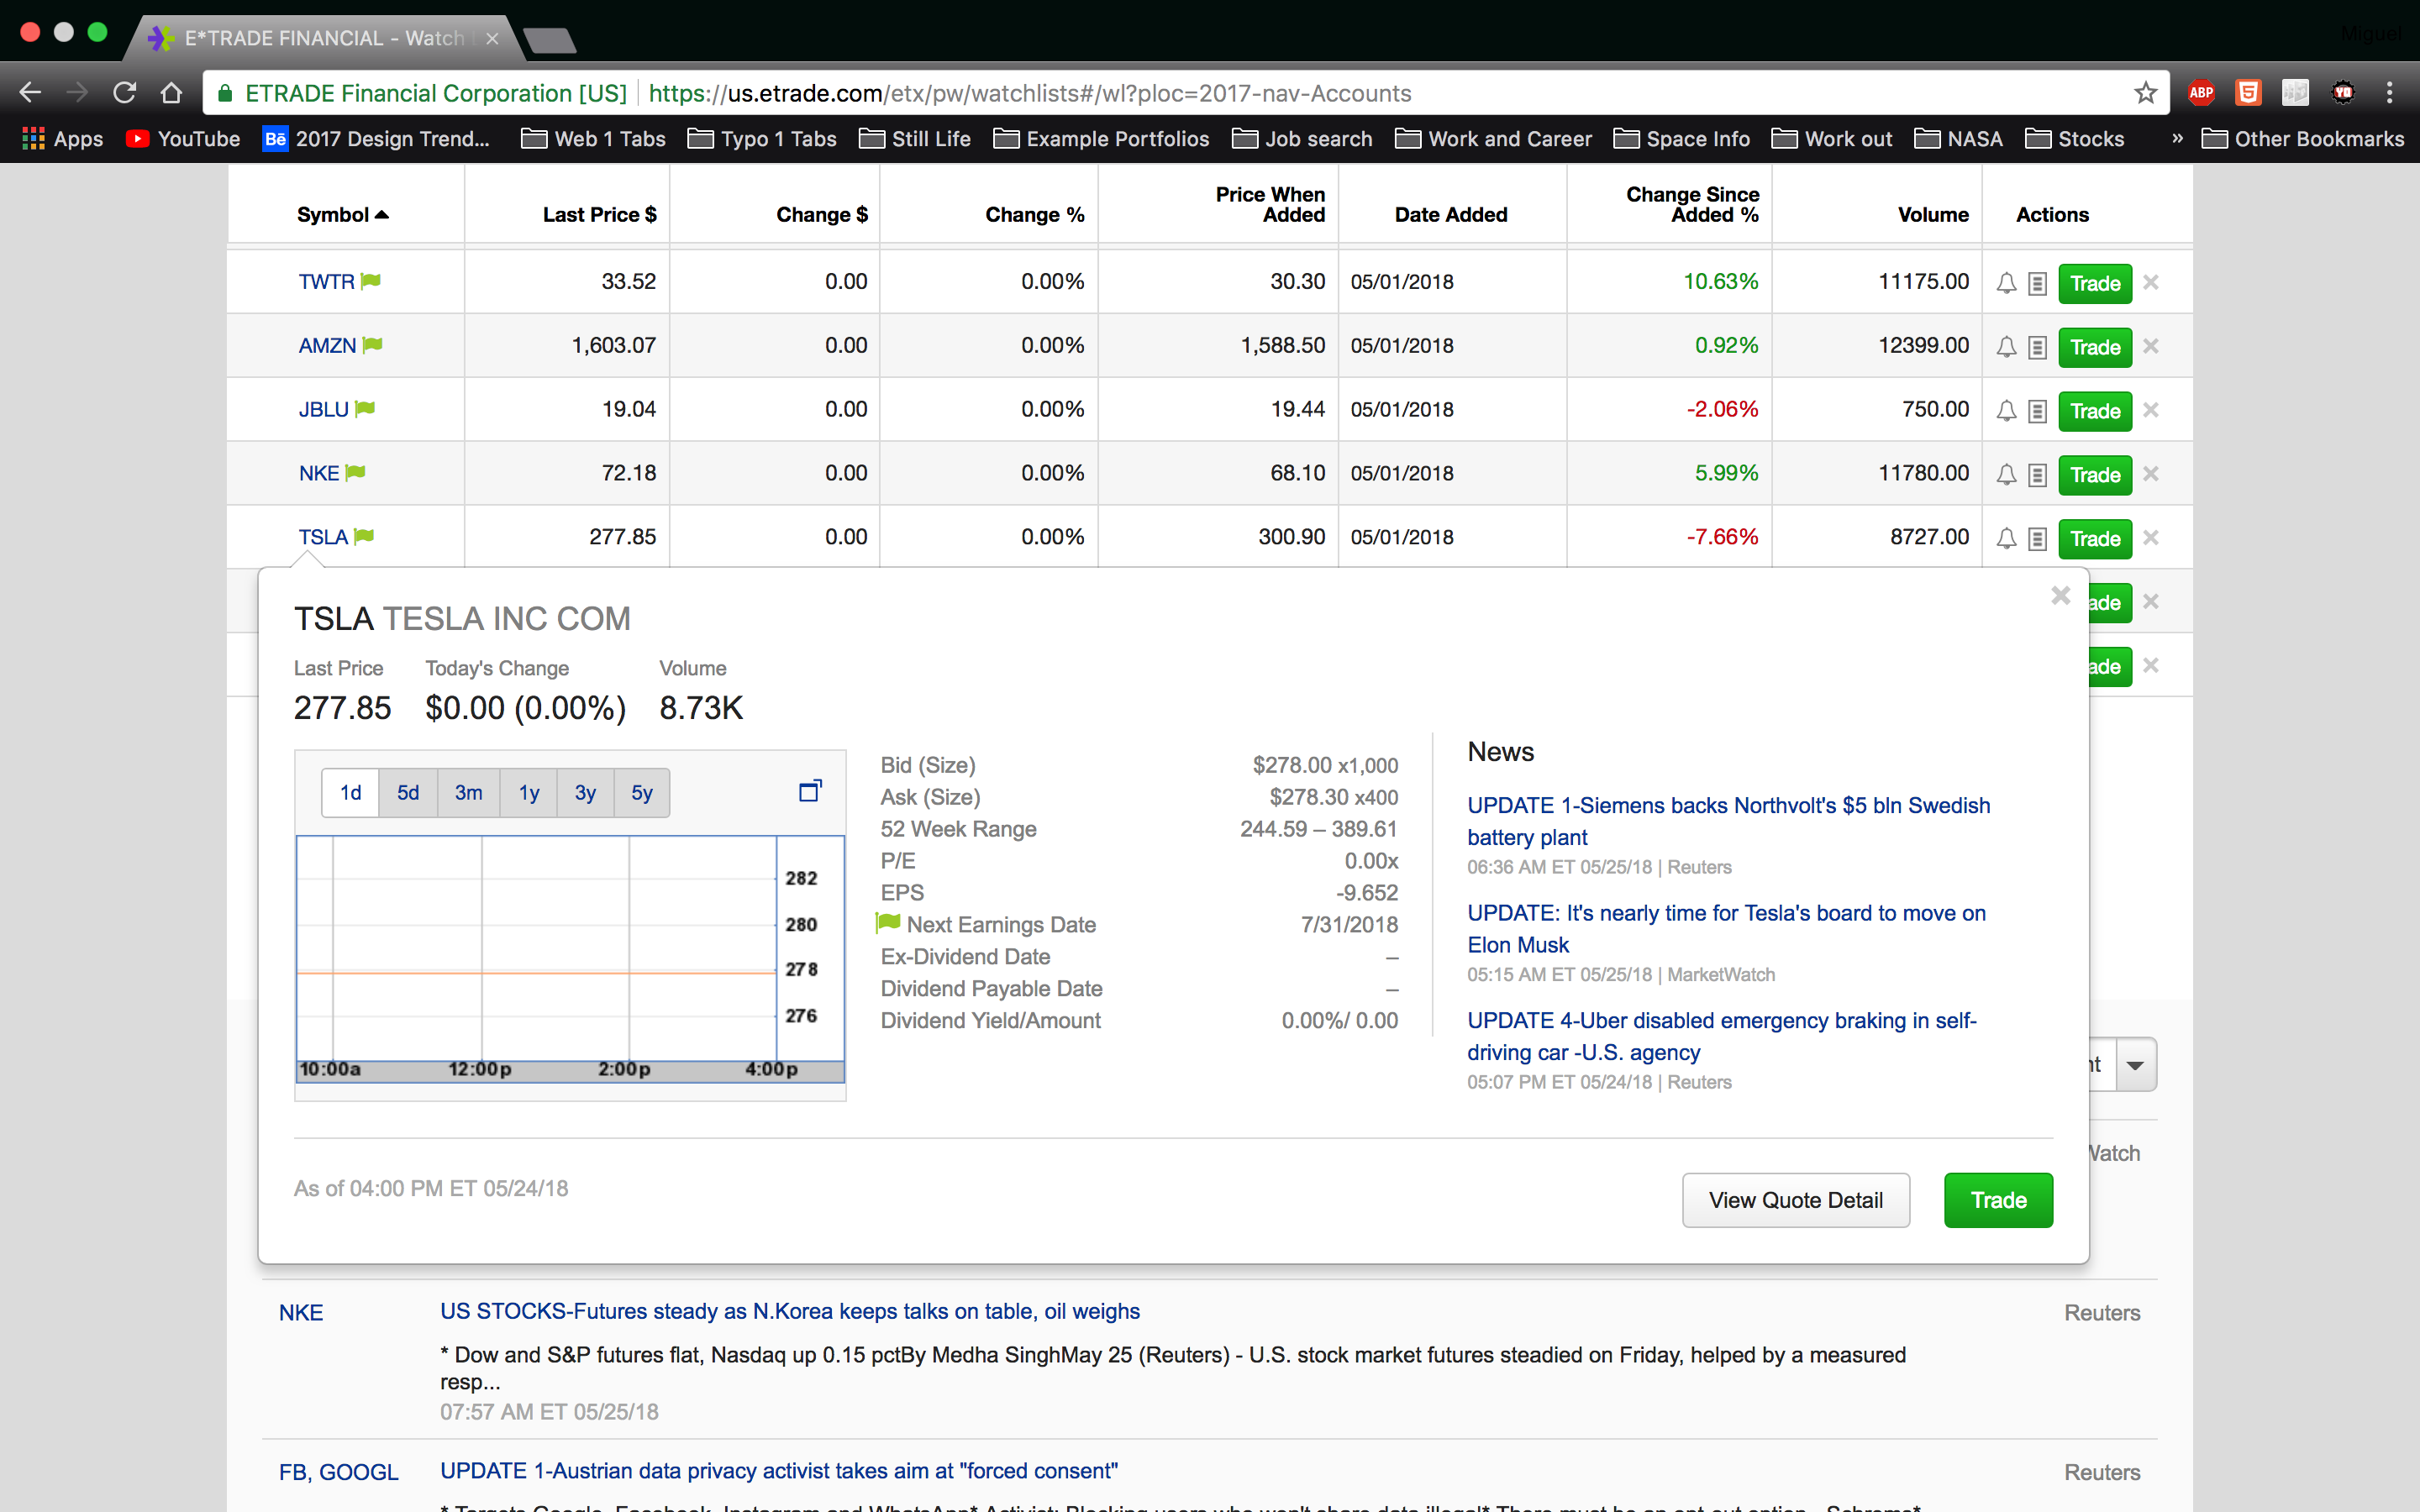
Task: Click Trade button in the NKE row
Action: (x=2095, y=475)
